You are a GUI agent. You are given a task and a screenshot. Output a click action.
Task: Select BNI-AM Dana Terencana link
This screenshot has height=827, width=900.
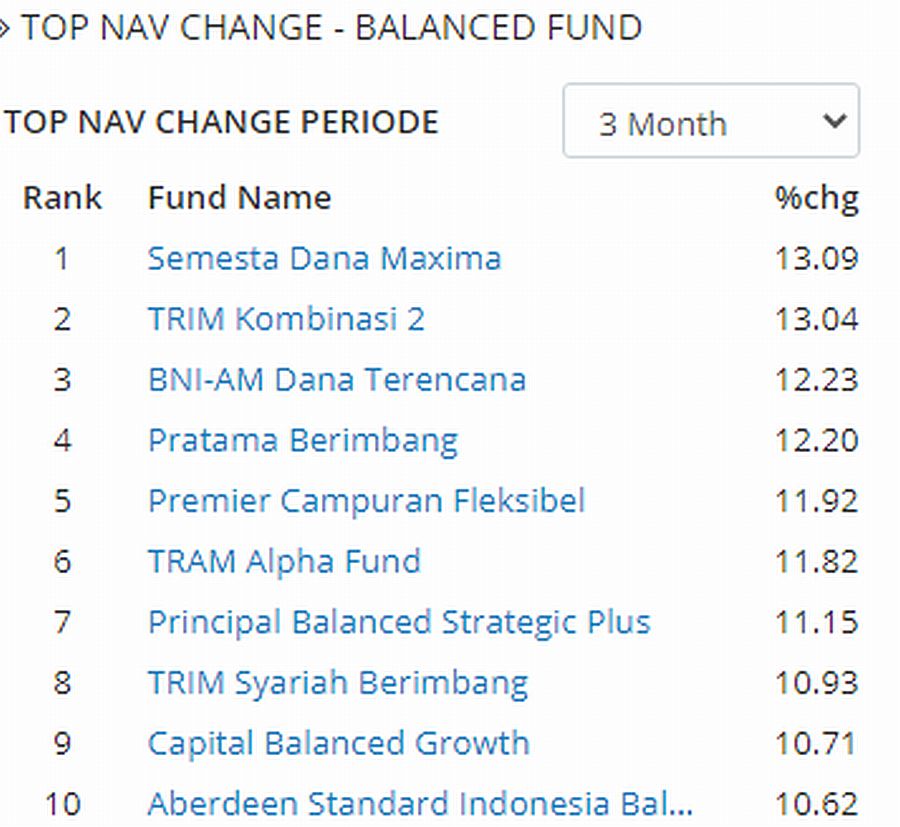tap(336, 380)
